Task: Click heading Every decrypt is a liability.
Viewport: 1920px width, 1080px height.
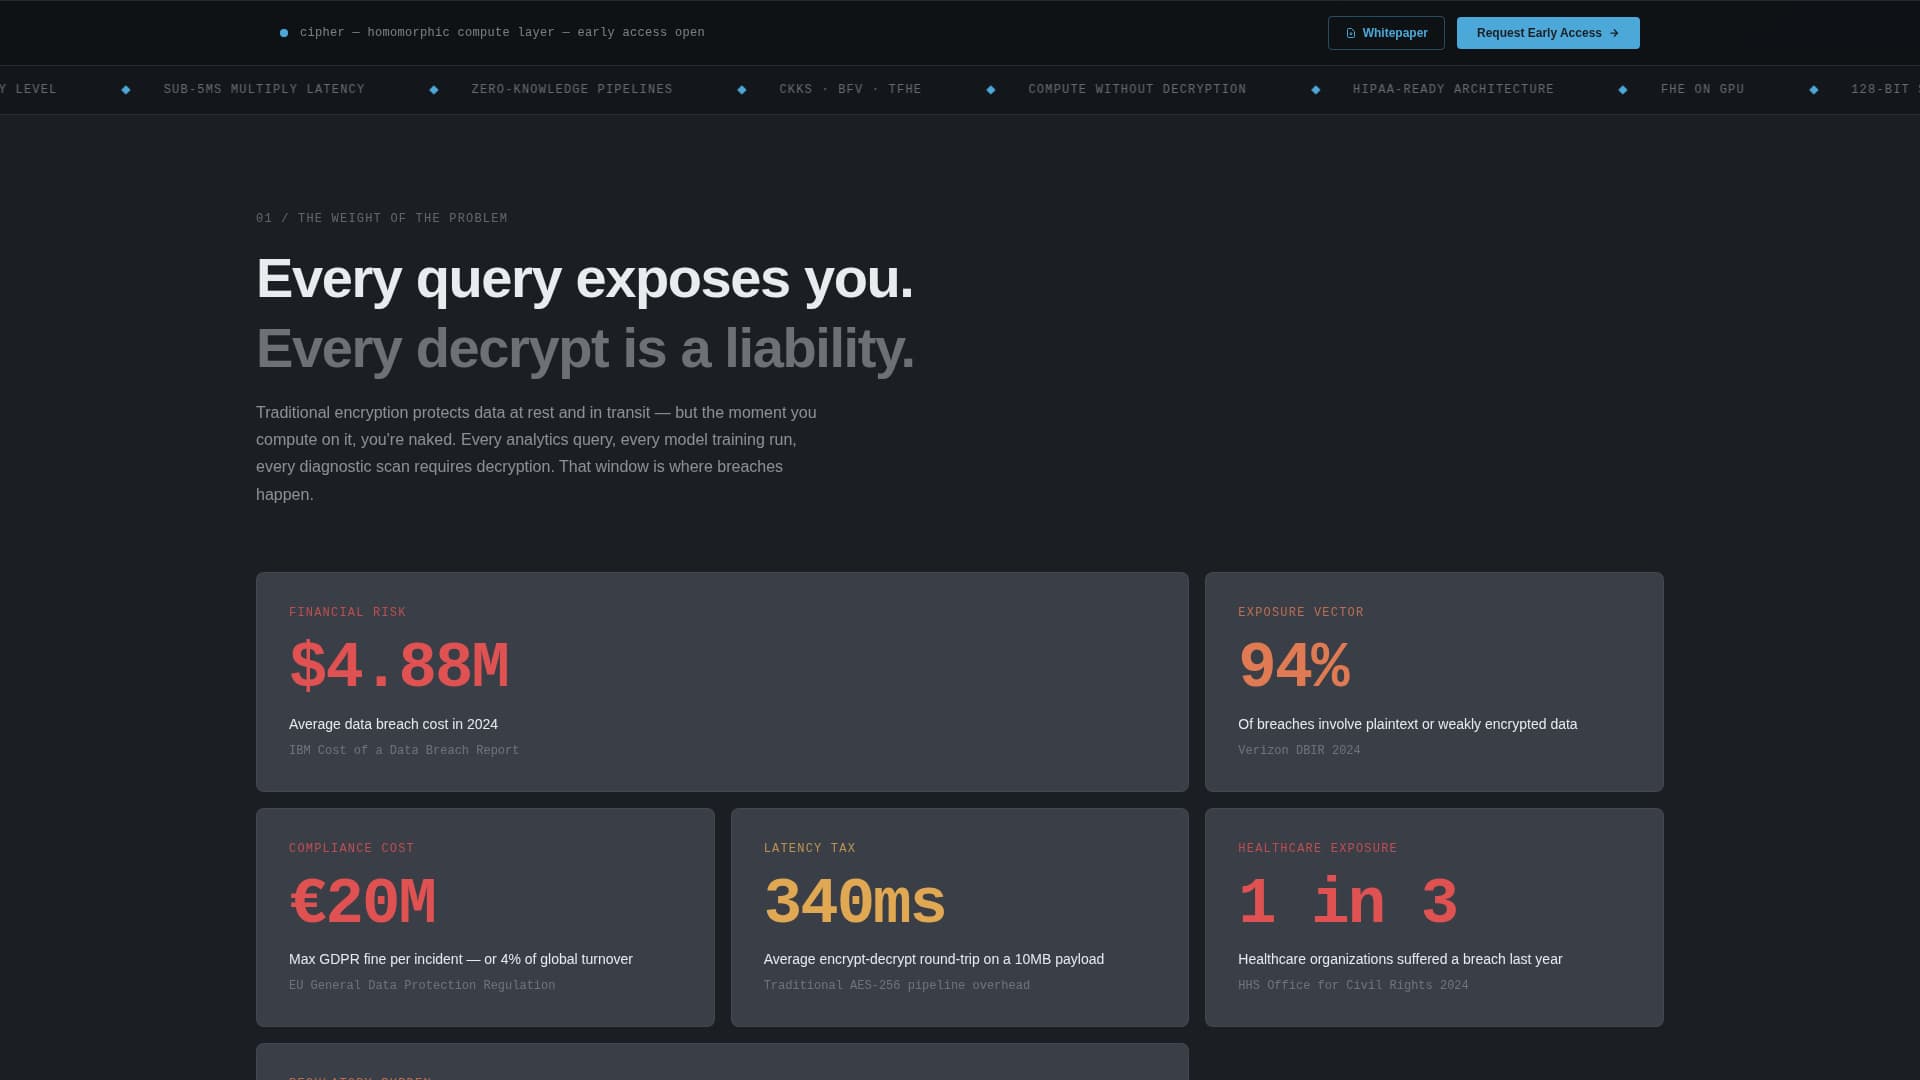Action: click(x=585, y=349)
